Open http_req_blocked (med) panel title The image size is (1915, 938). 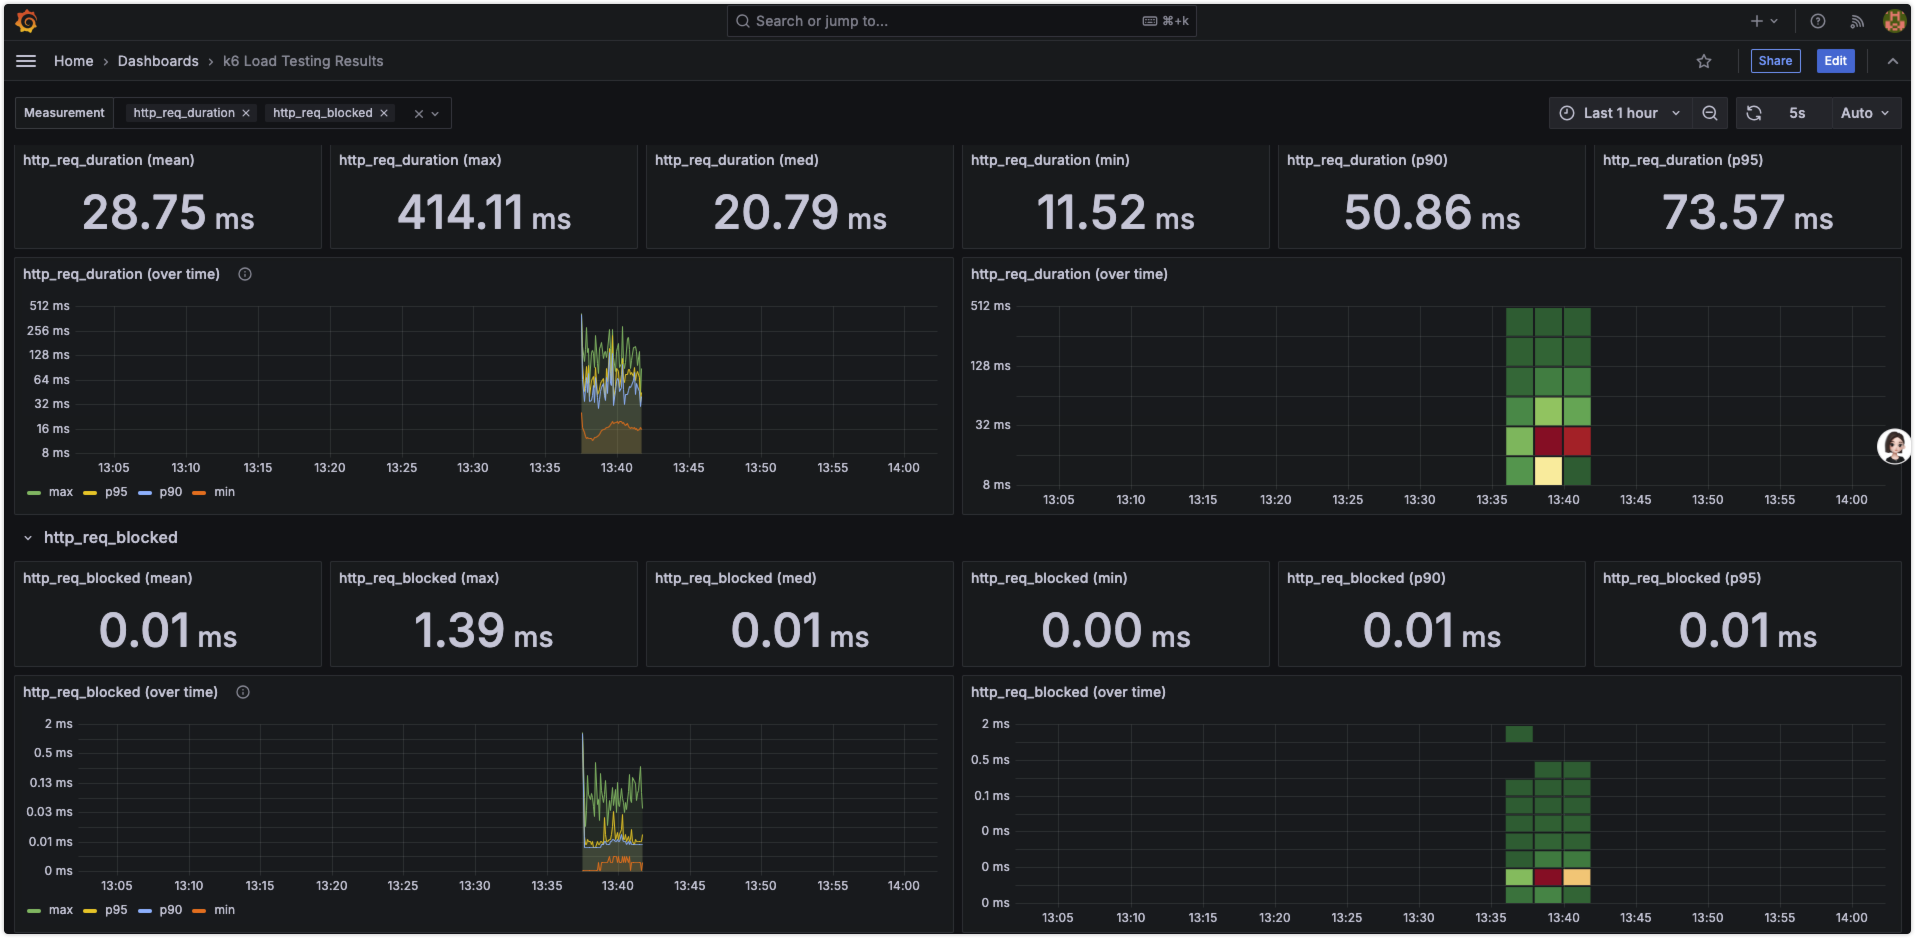(736, 578)
